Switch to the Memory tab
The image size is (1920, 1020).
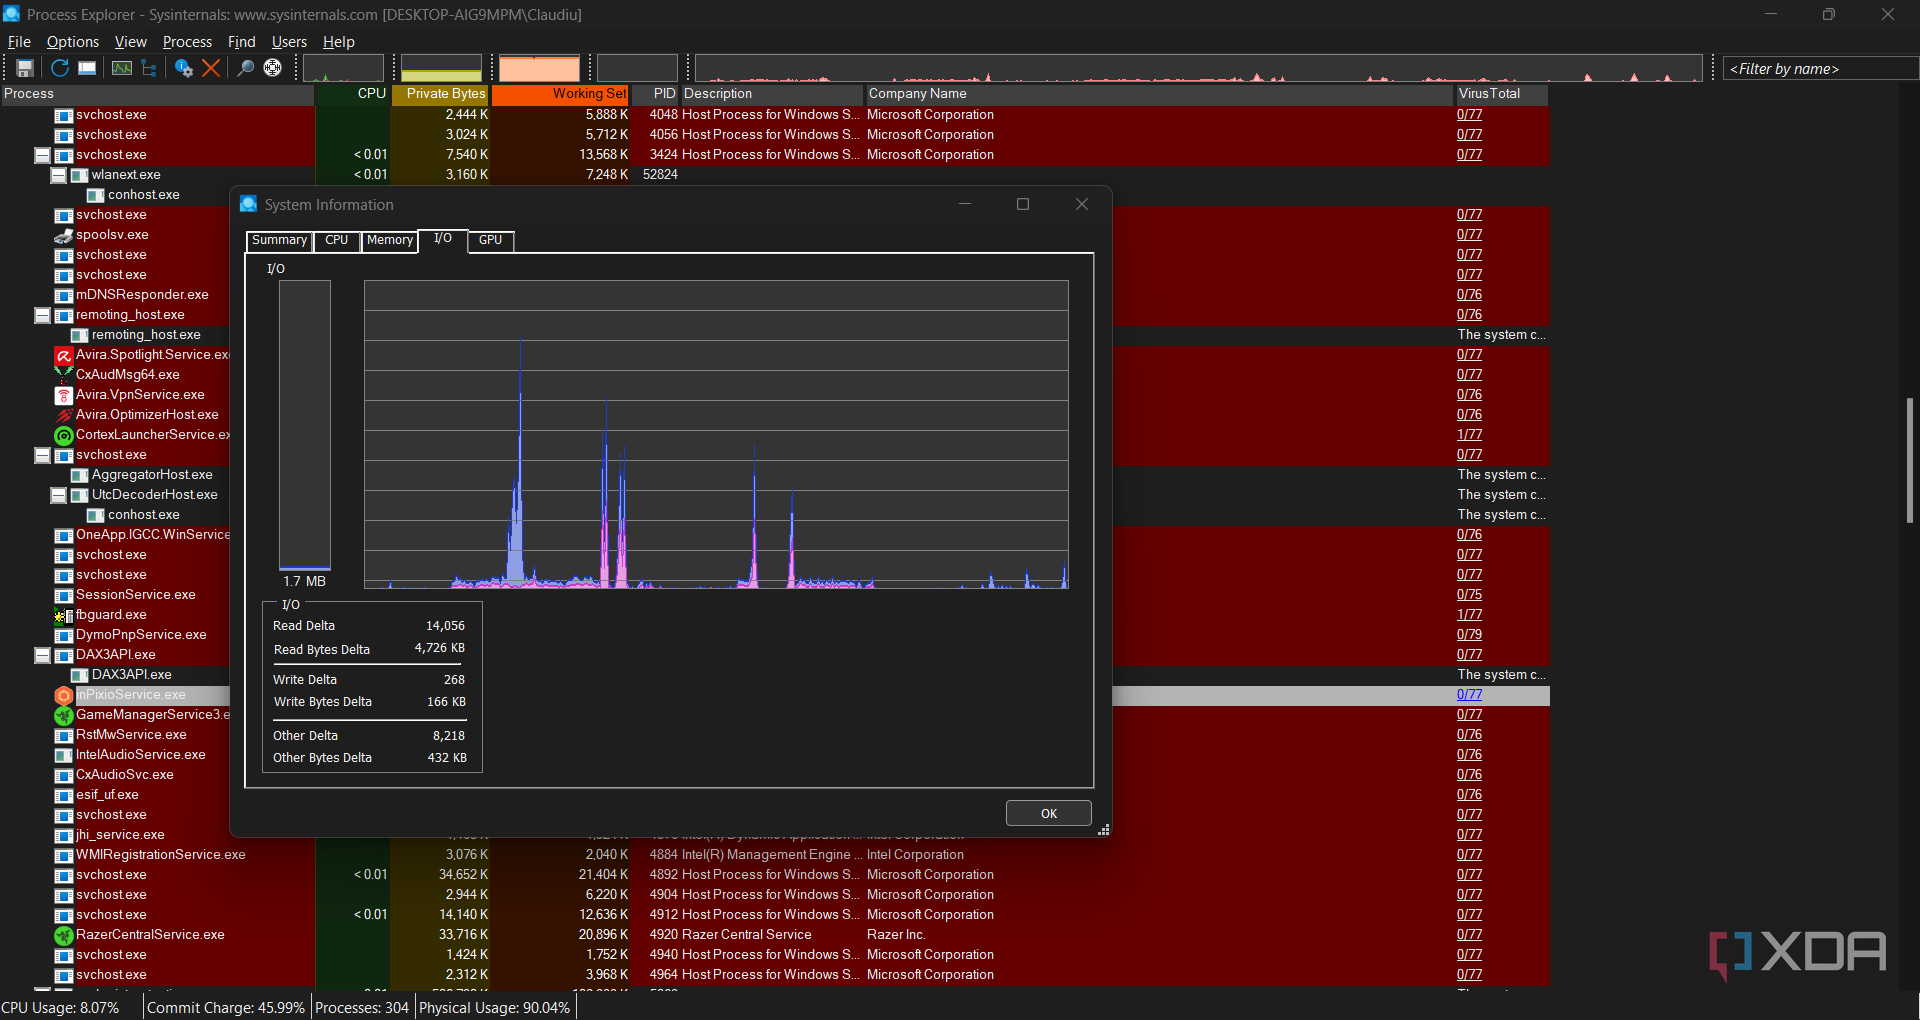(x=389, y=241)
